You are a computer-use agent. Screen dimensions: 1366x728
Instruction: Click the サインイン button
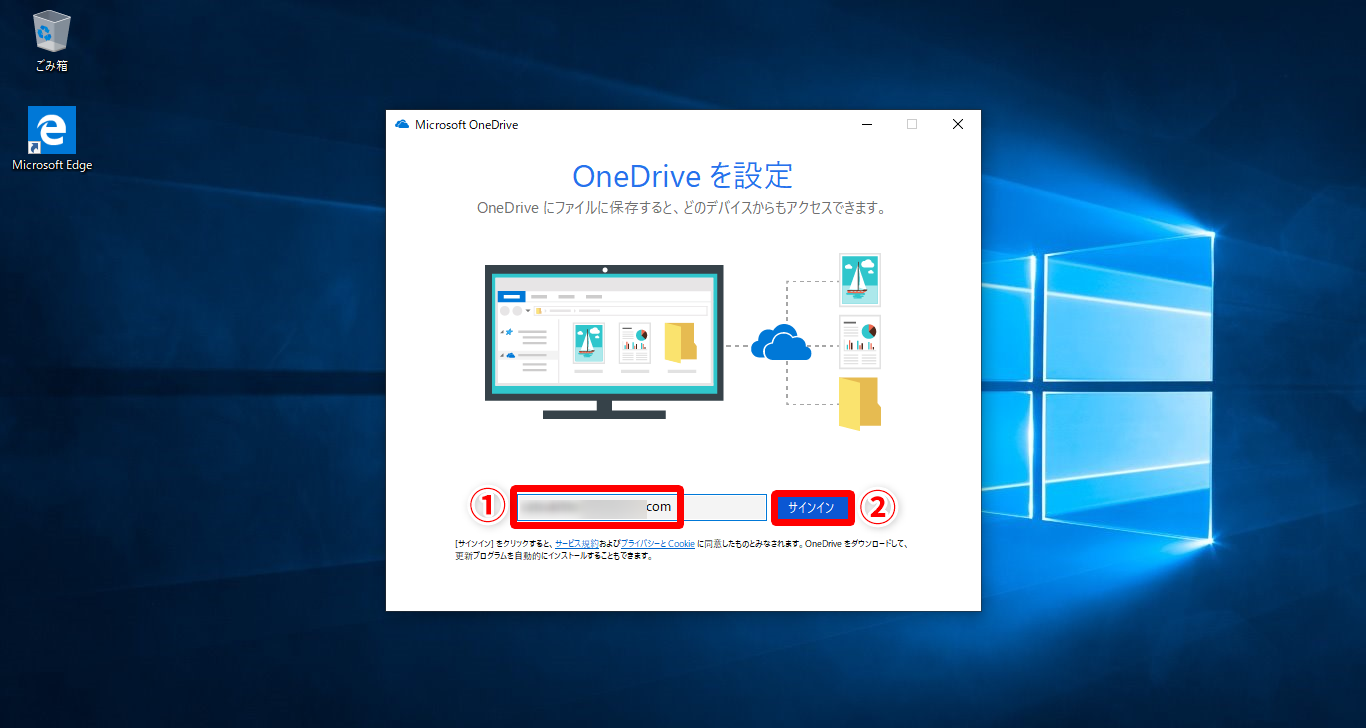tap(811, 507)
